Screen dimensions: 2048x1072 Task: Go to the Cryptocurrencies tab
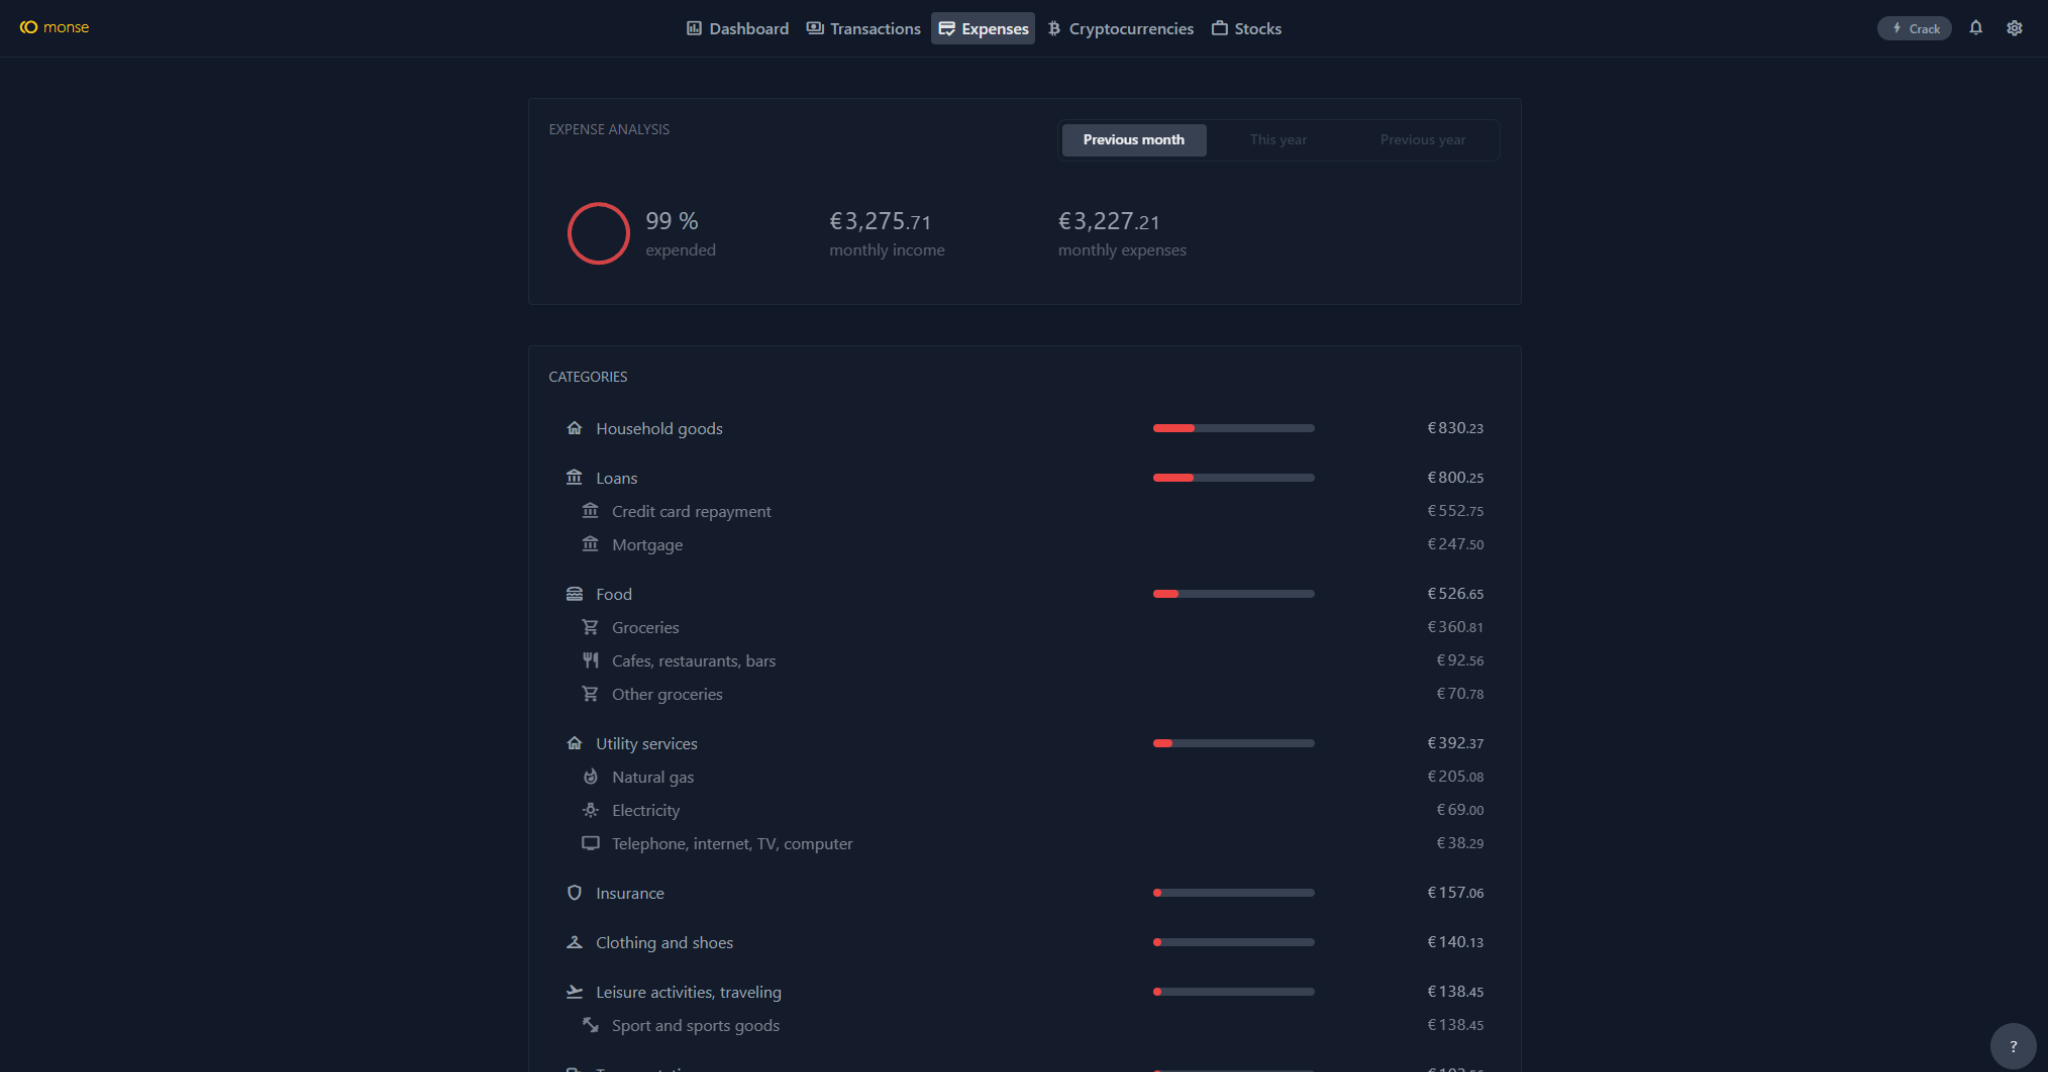coord(1120,28)
